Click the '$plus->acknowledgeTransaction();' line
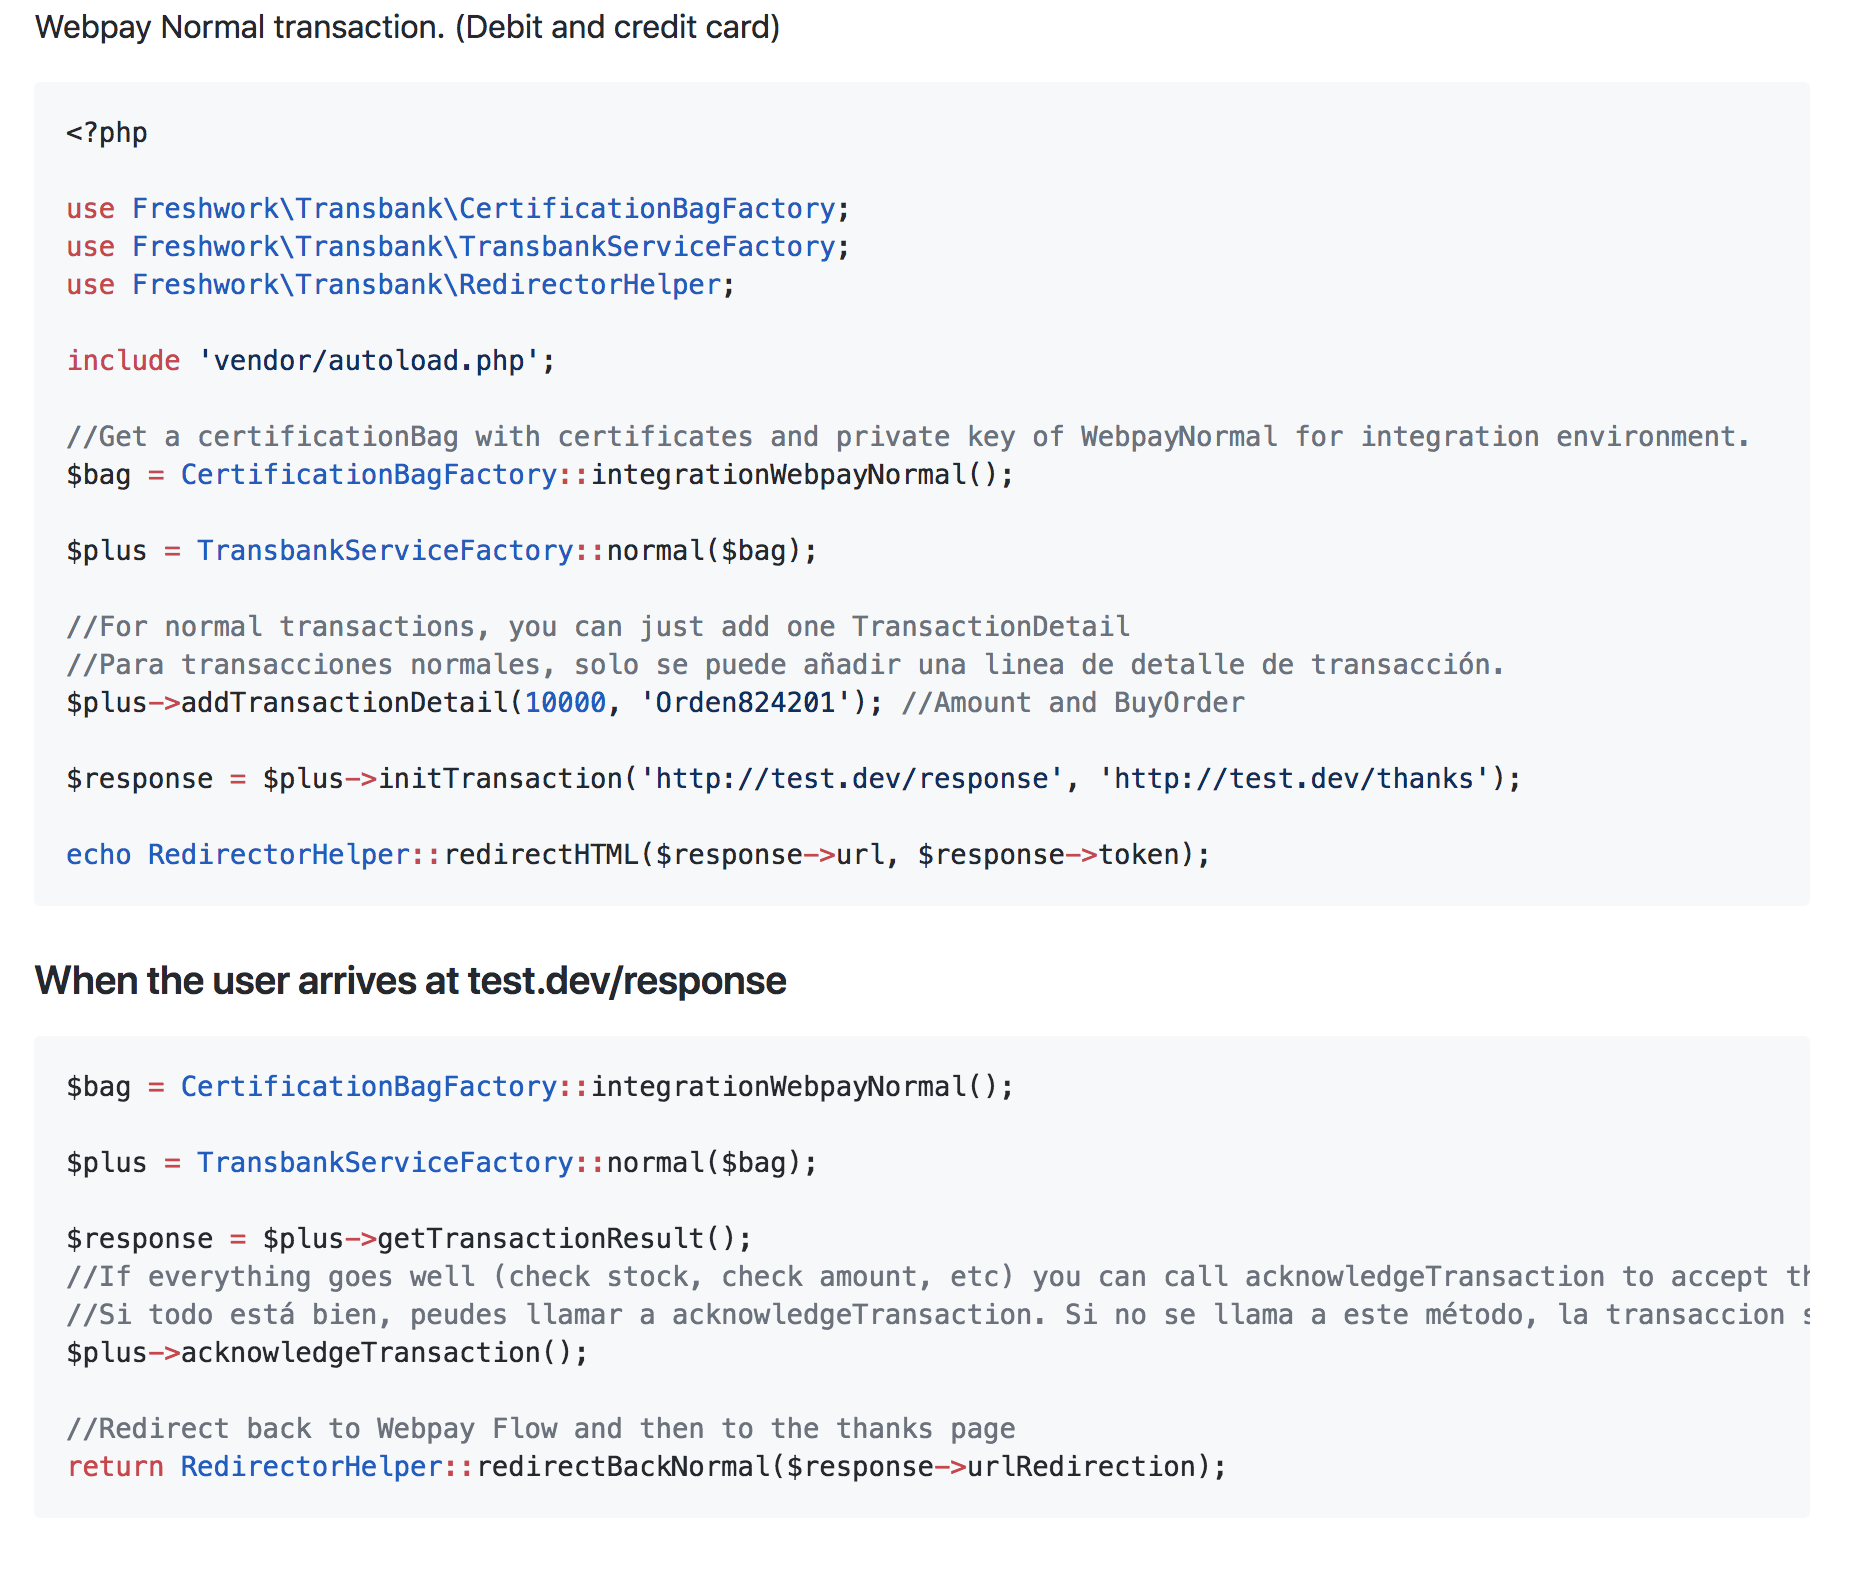This screenshot has height=1576, width=1864. (327, 1353)
